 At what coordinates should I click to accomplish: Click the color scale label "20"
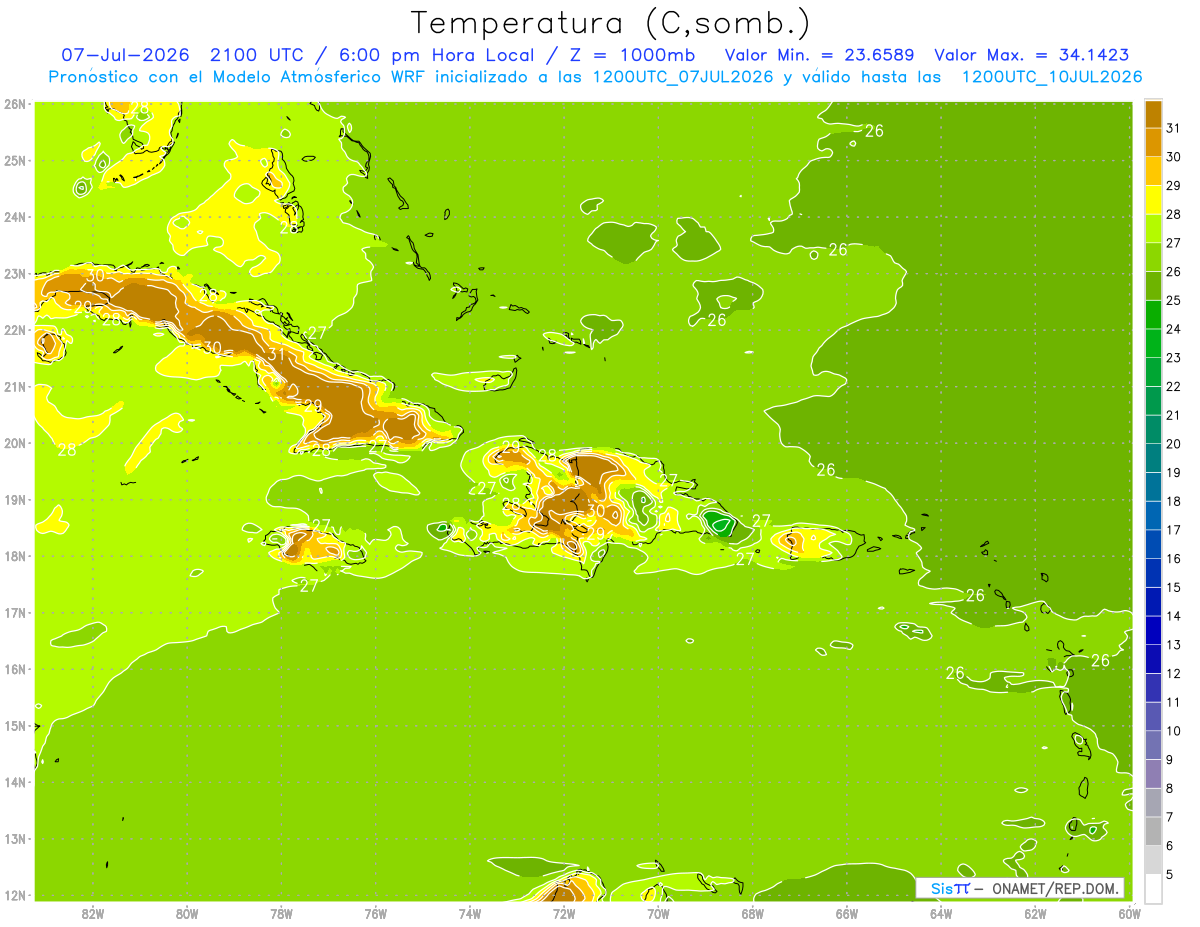click(1173, 443)
